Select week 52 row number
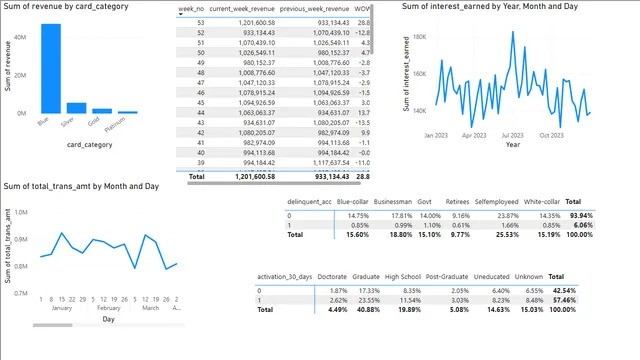This screenshot has width=640, height=360. (x=200, y=33)
